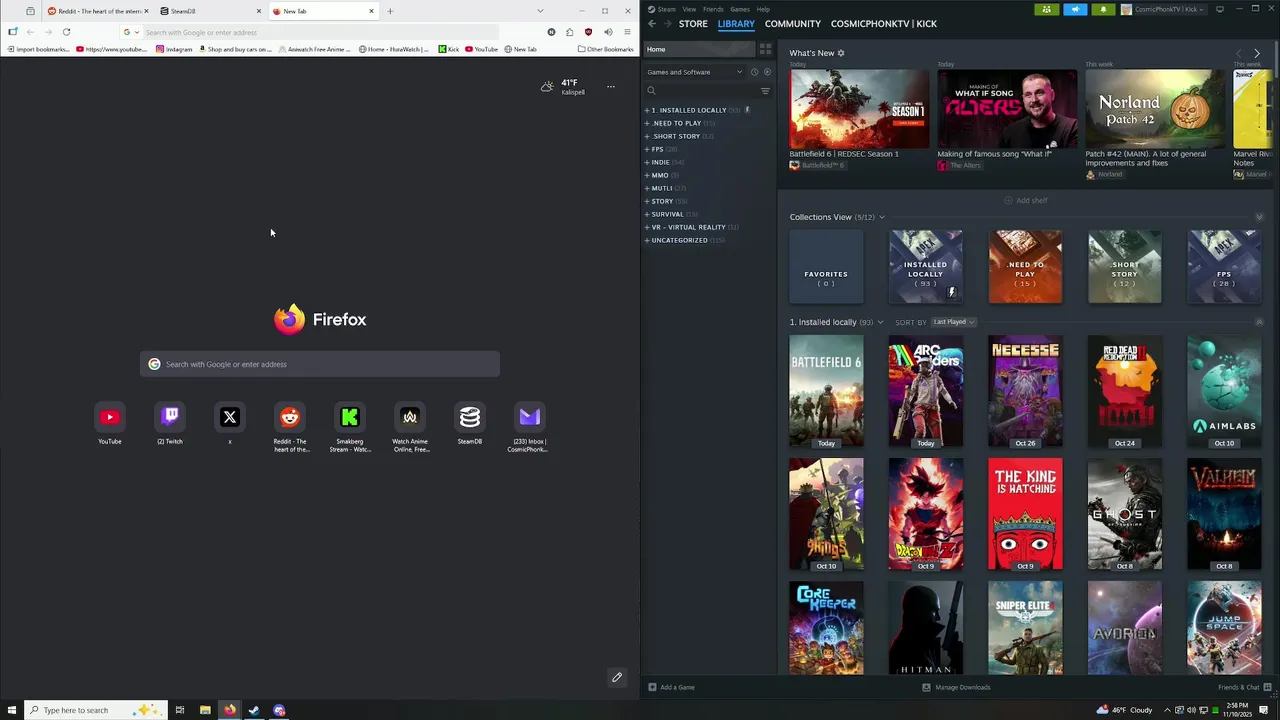Open the Reddit shortcut tile in Firefox
Screen dimensions: 1280x720
(x=290, y=417)
